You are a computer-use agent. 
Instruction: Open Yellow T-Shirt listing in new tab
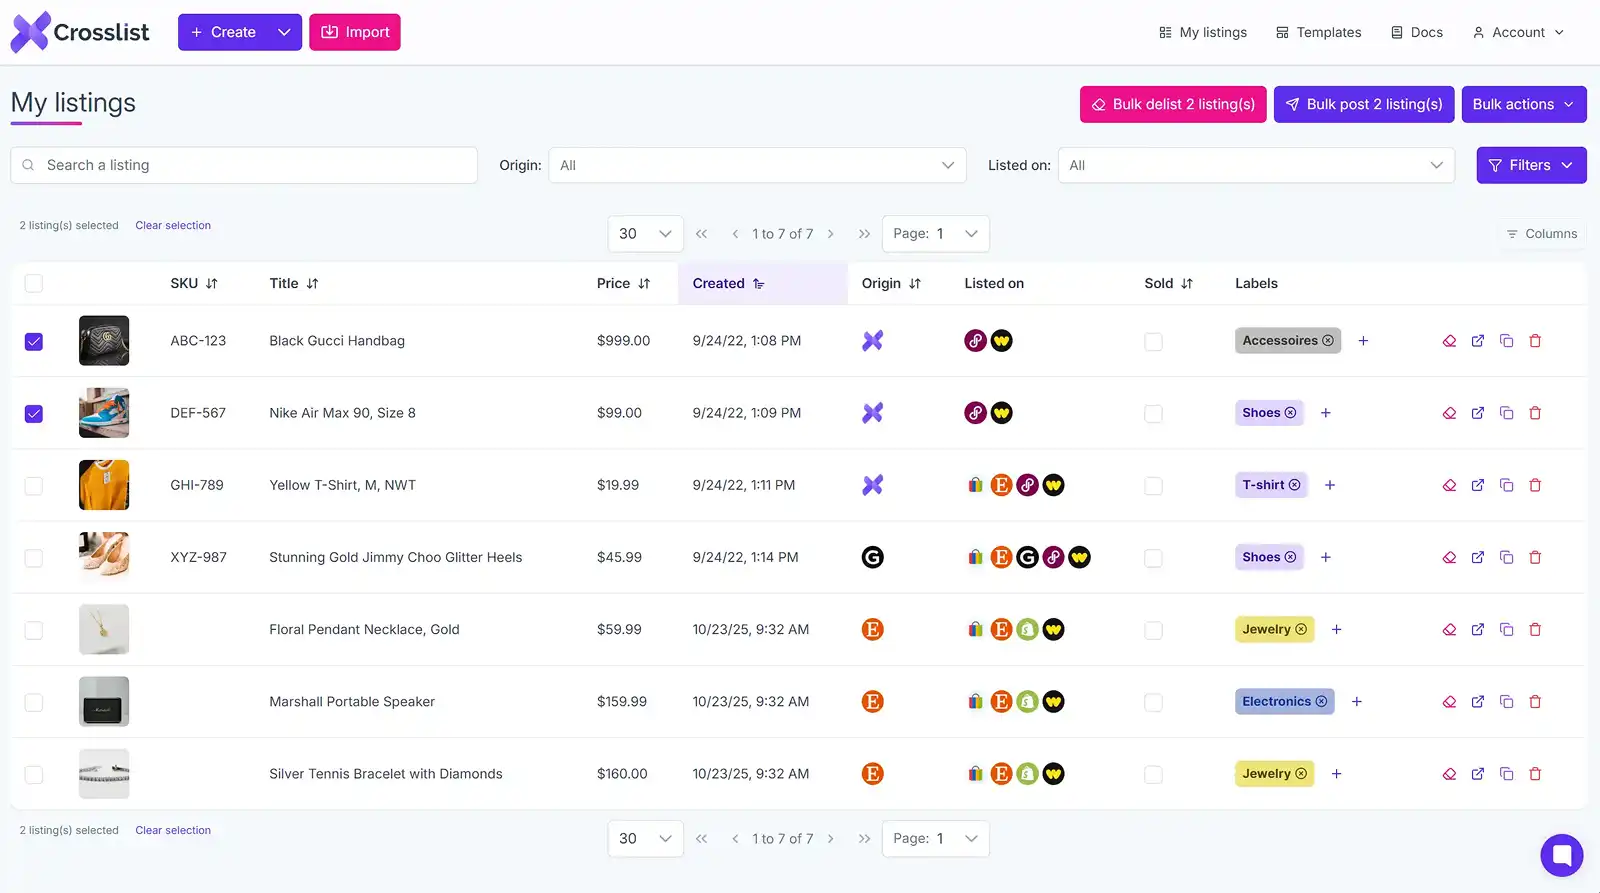1477,485
